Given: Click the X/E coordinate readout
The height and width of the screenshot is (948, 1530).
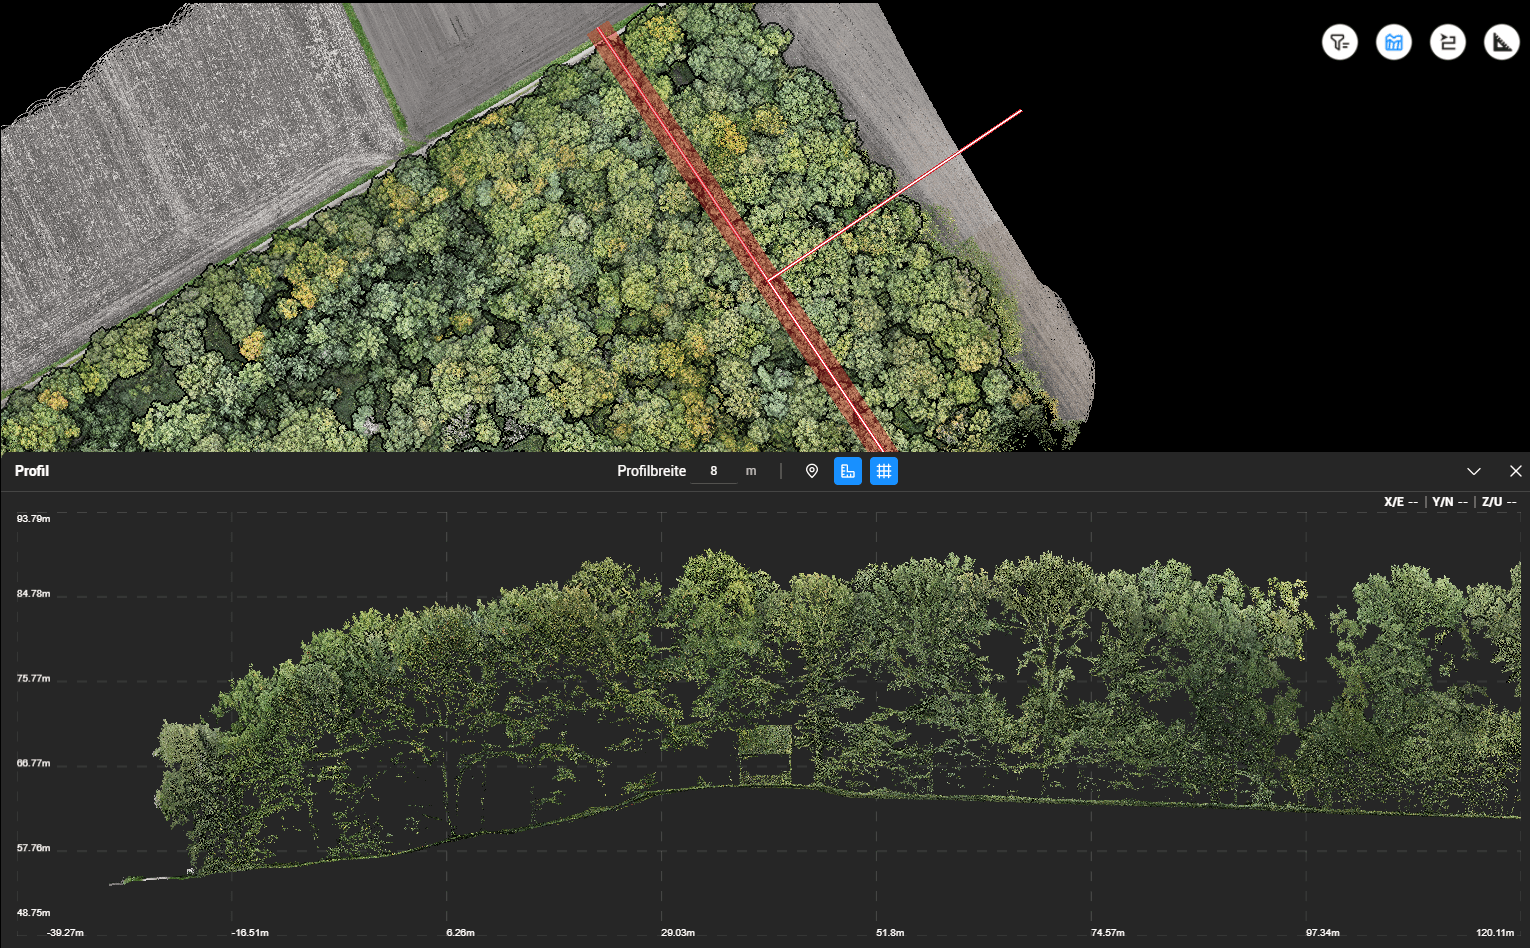Looking at the screenshot, I should (1401, 502).
